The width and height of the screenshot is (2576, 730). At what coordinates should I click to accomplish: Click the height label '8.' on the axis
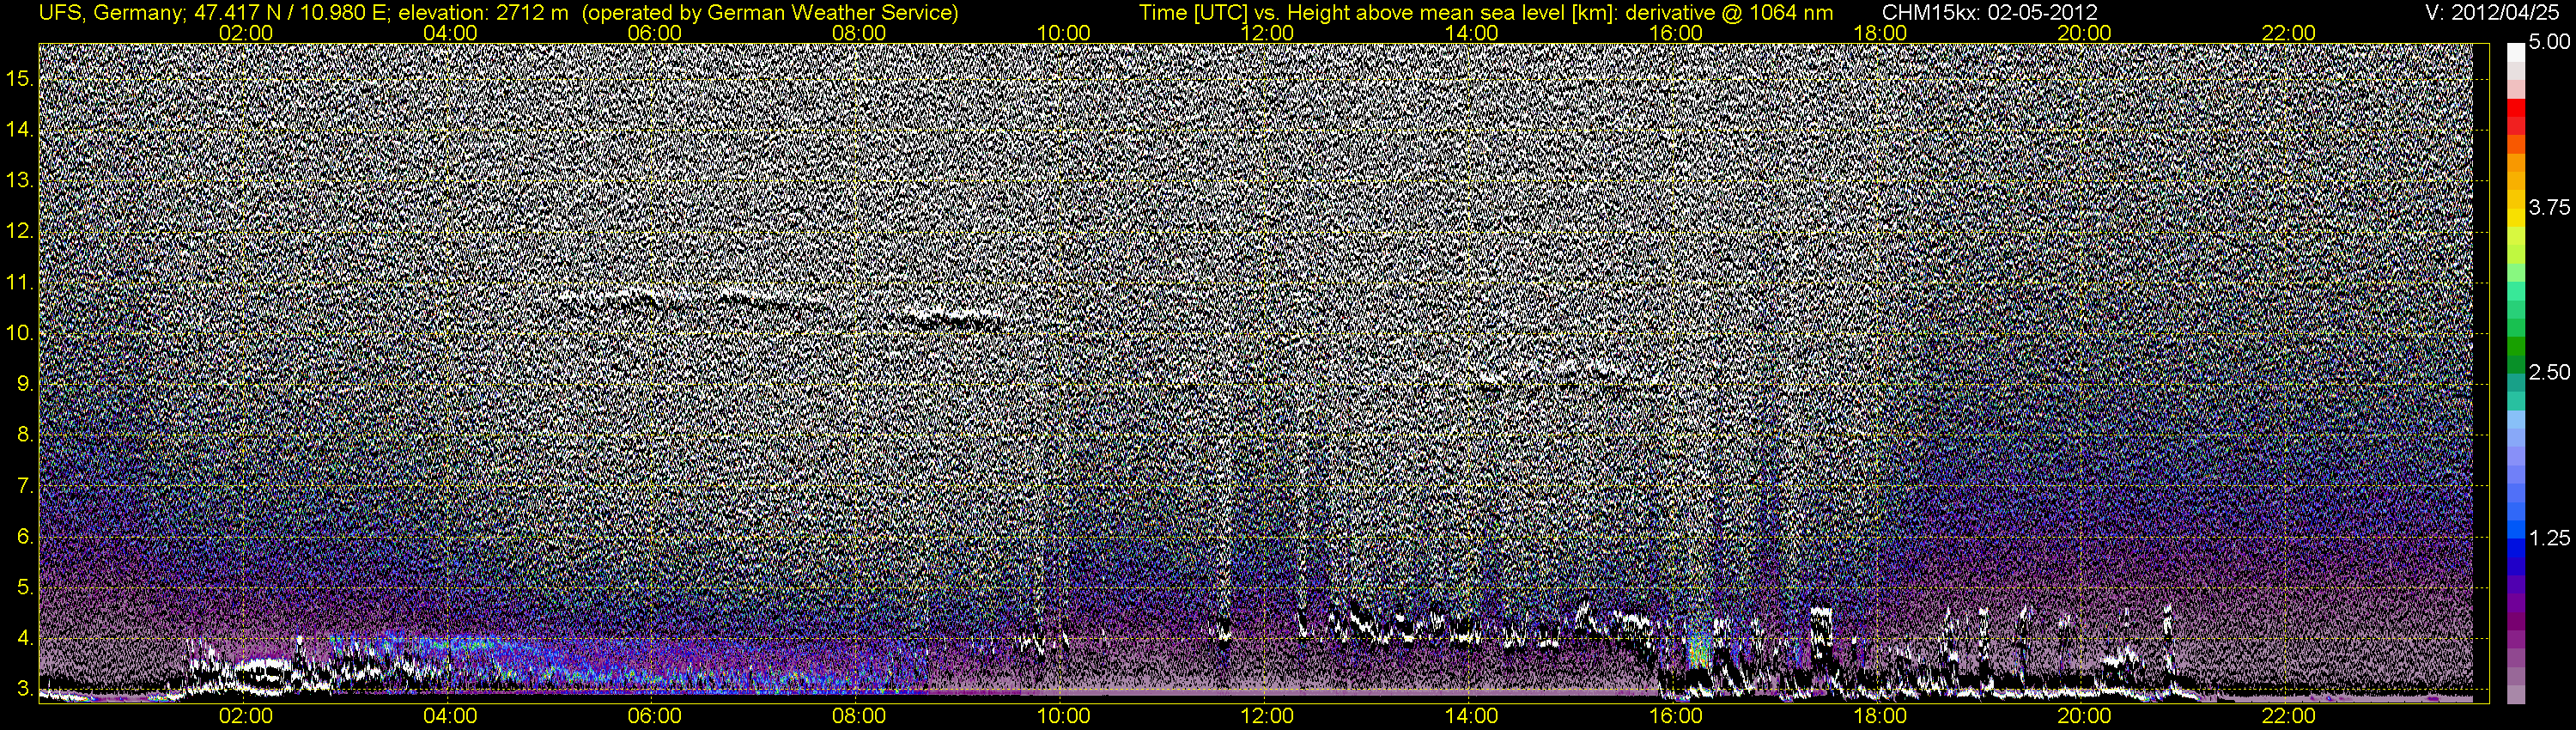pyautogui.click(x=25, y=435)
